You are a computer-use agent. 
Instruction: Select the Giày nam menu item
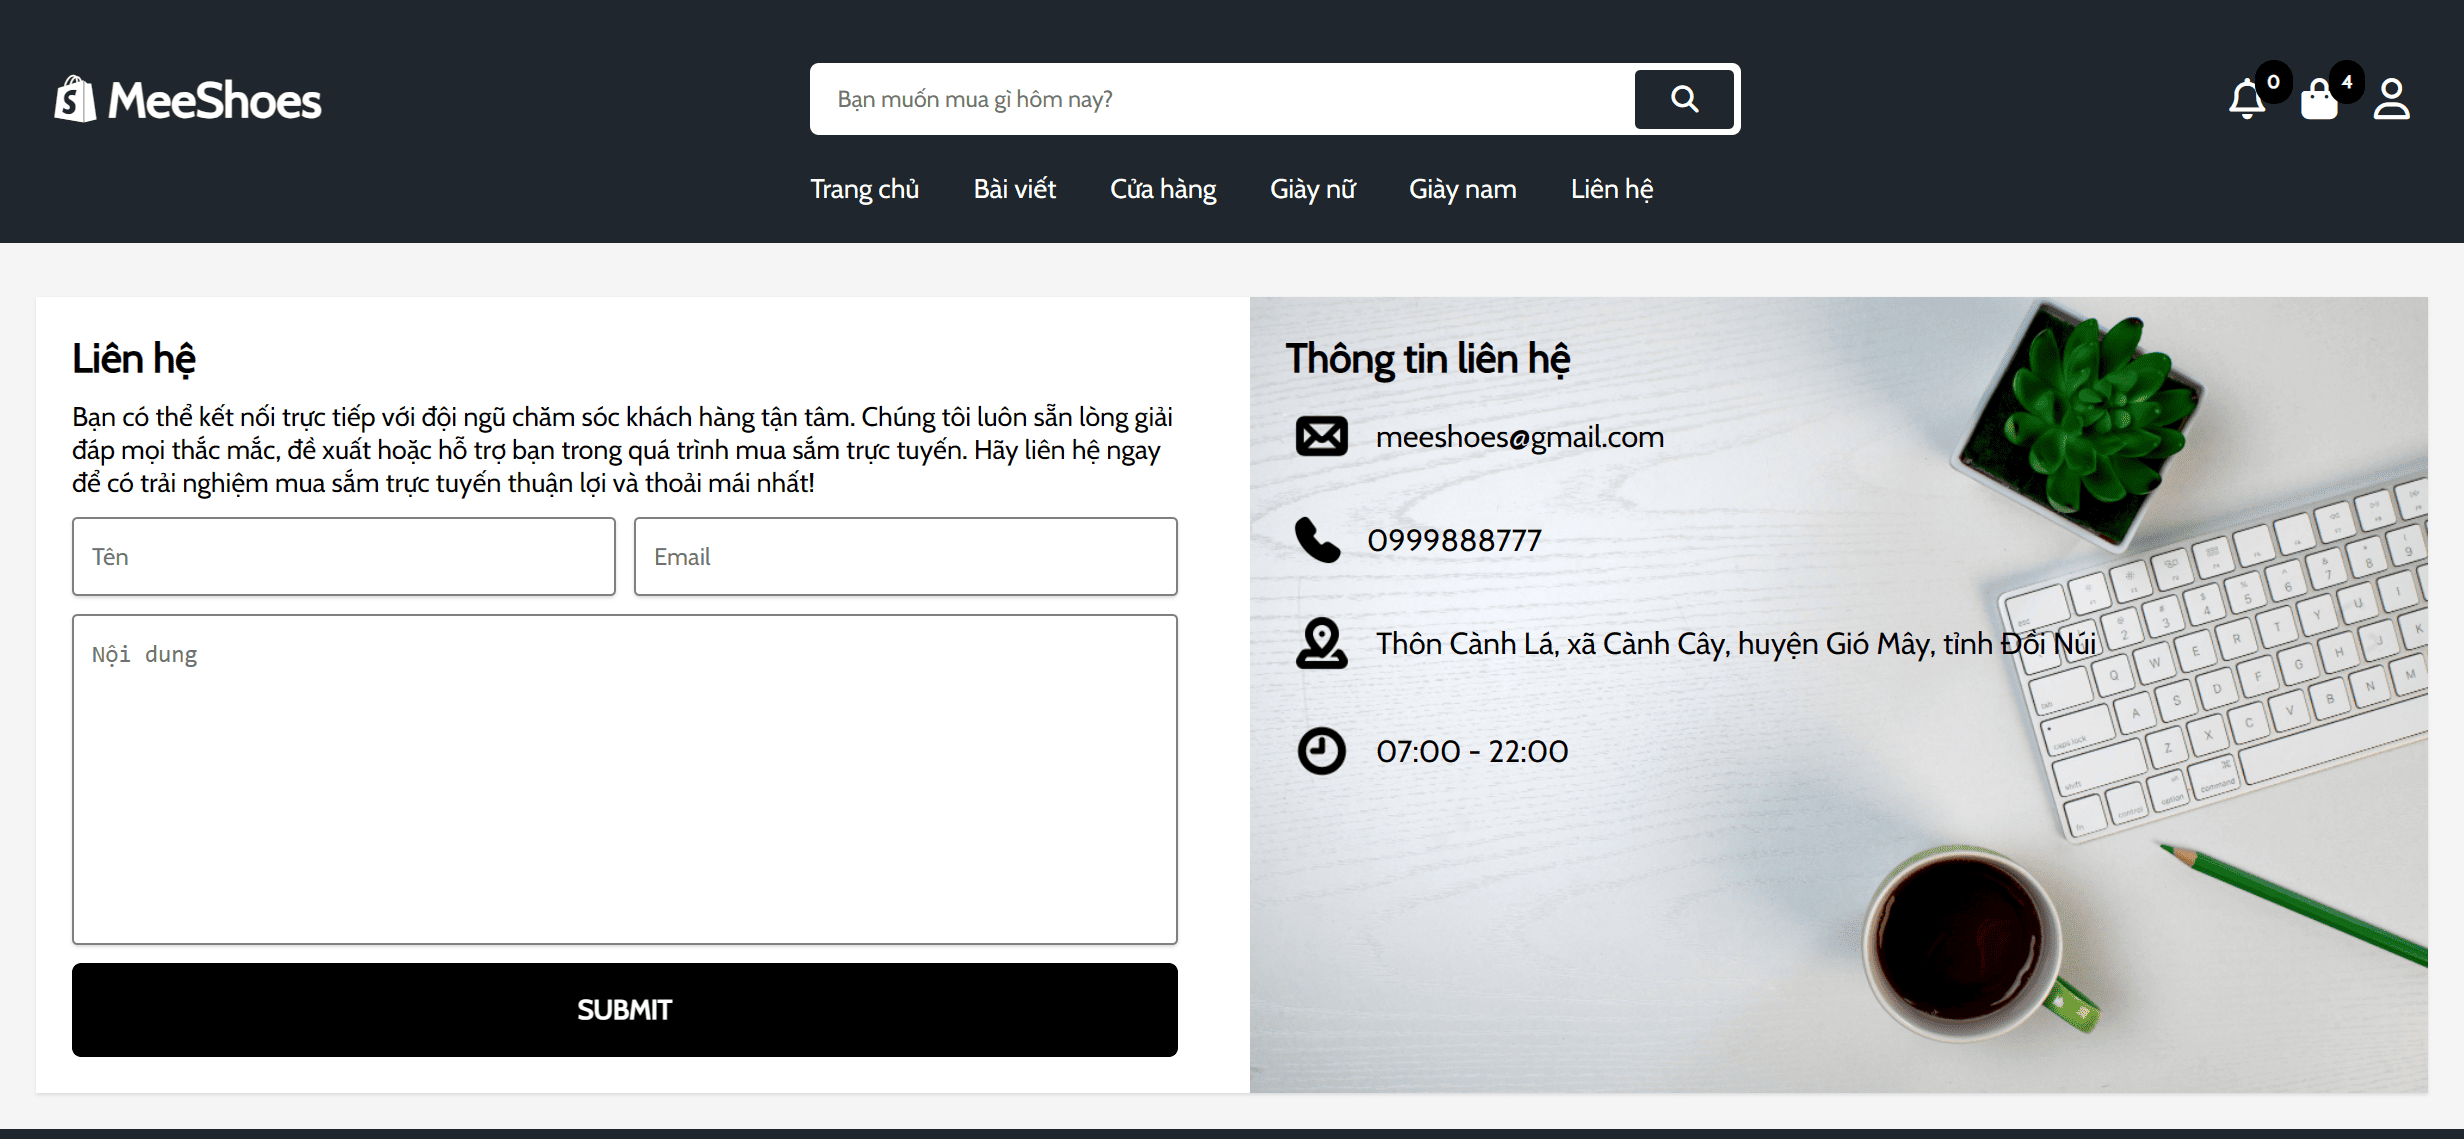pyautogui.click(x=1462, y=189)
